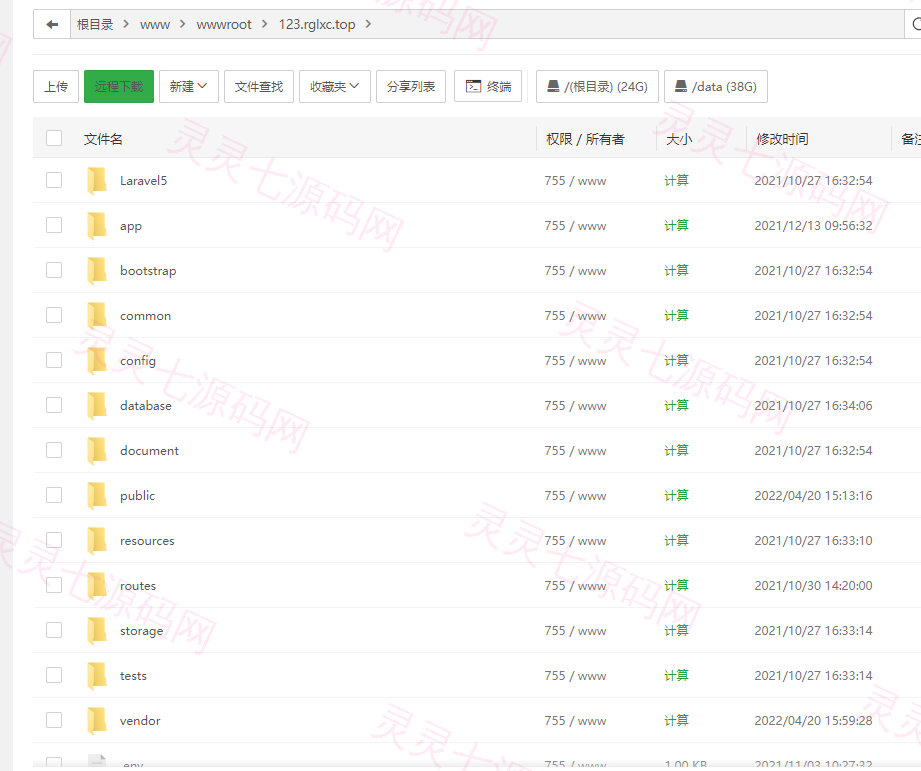Check the box for app row
This screenshot has height=771, width=921.
[54, 225]
